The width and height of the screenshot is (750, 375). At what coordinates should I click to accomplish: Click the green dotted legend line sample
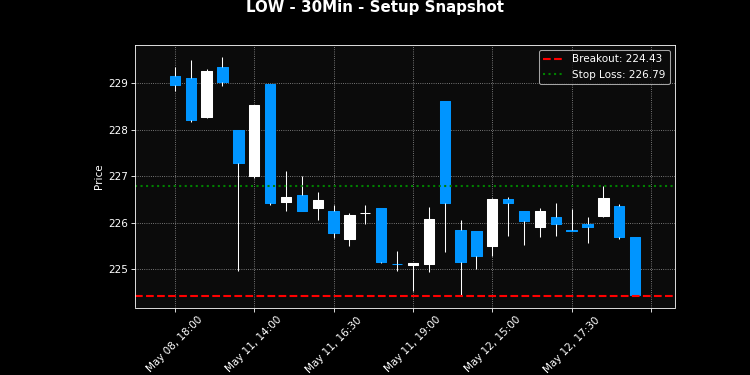[553, 74]
